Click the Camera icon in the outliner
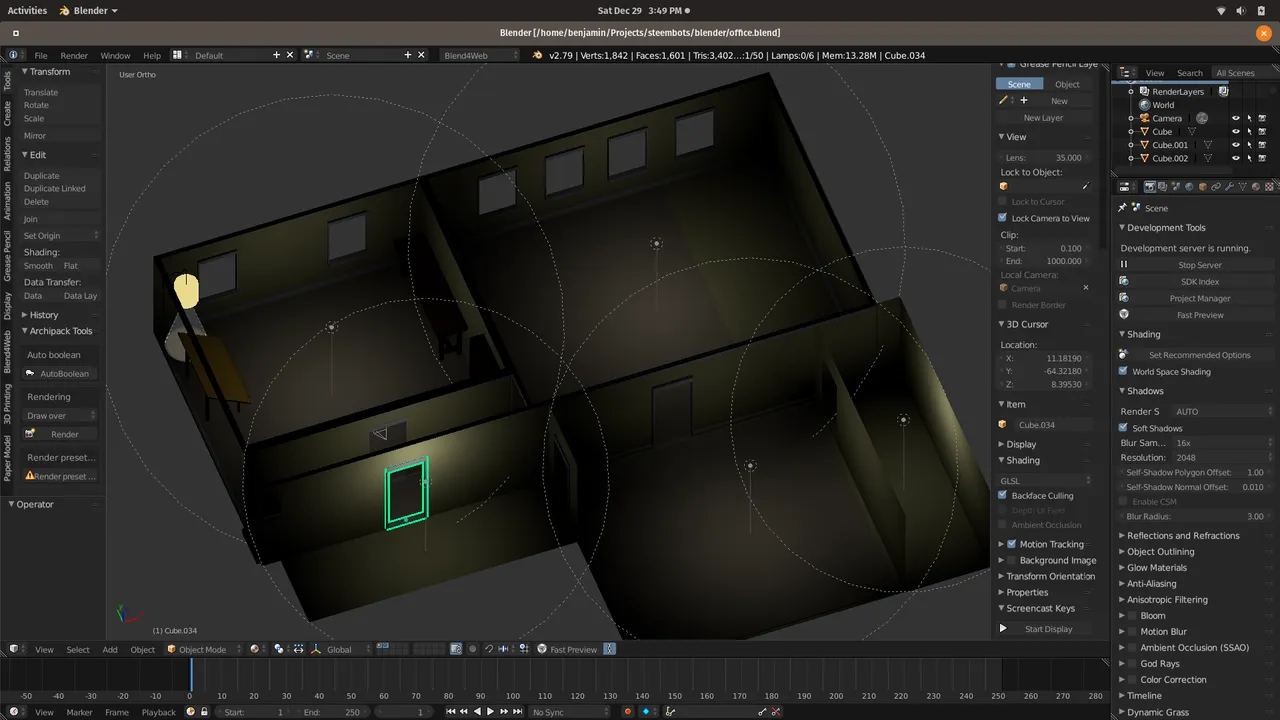This screenshot has width=1280, height=720. pos(1146,118)
